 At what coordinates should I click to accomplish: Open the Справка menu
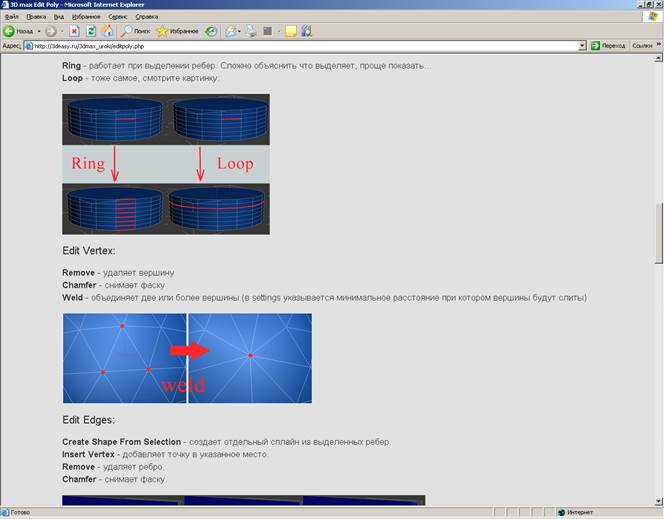coord(147,17)
